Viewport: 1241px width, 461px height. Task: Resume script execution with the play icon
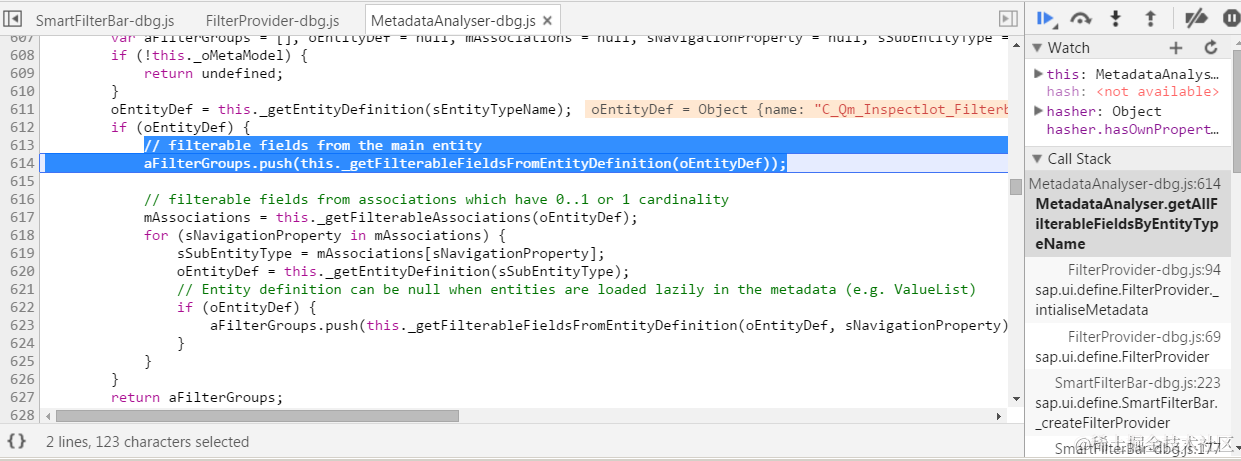(1046, 18)
